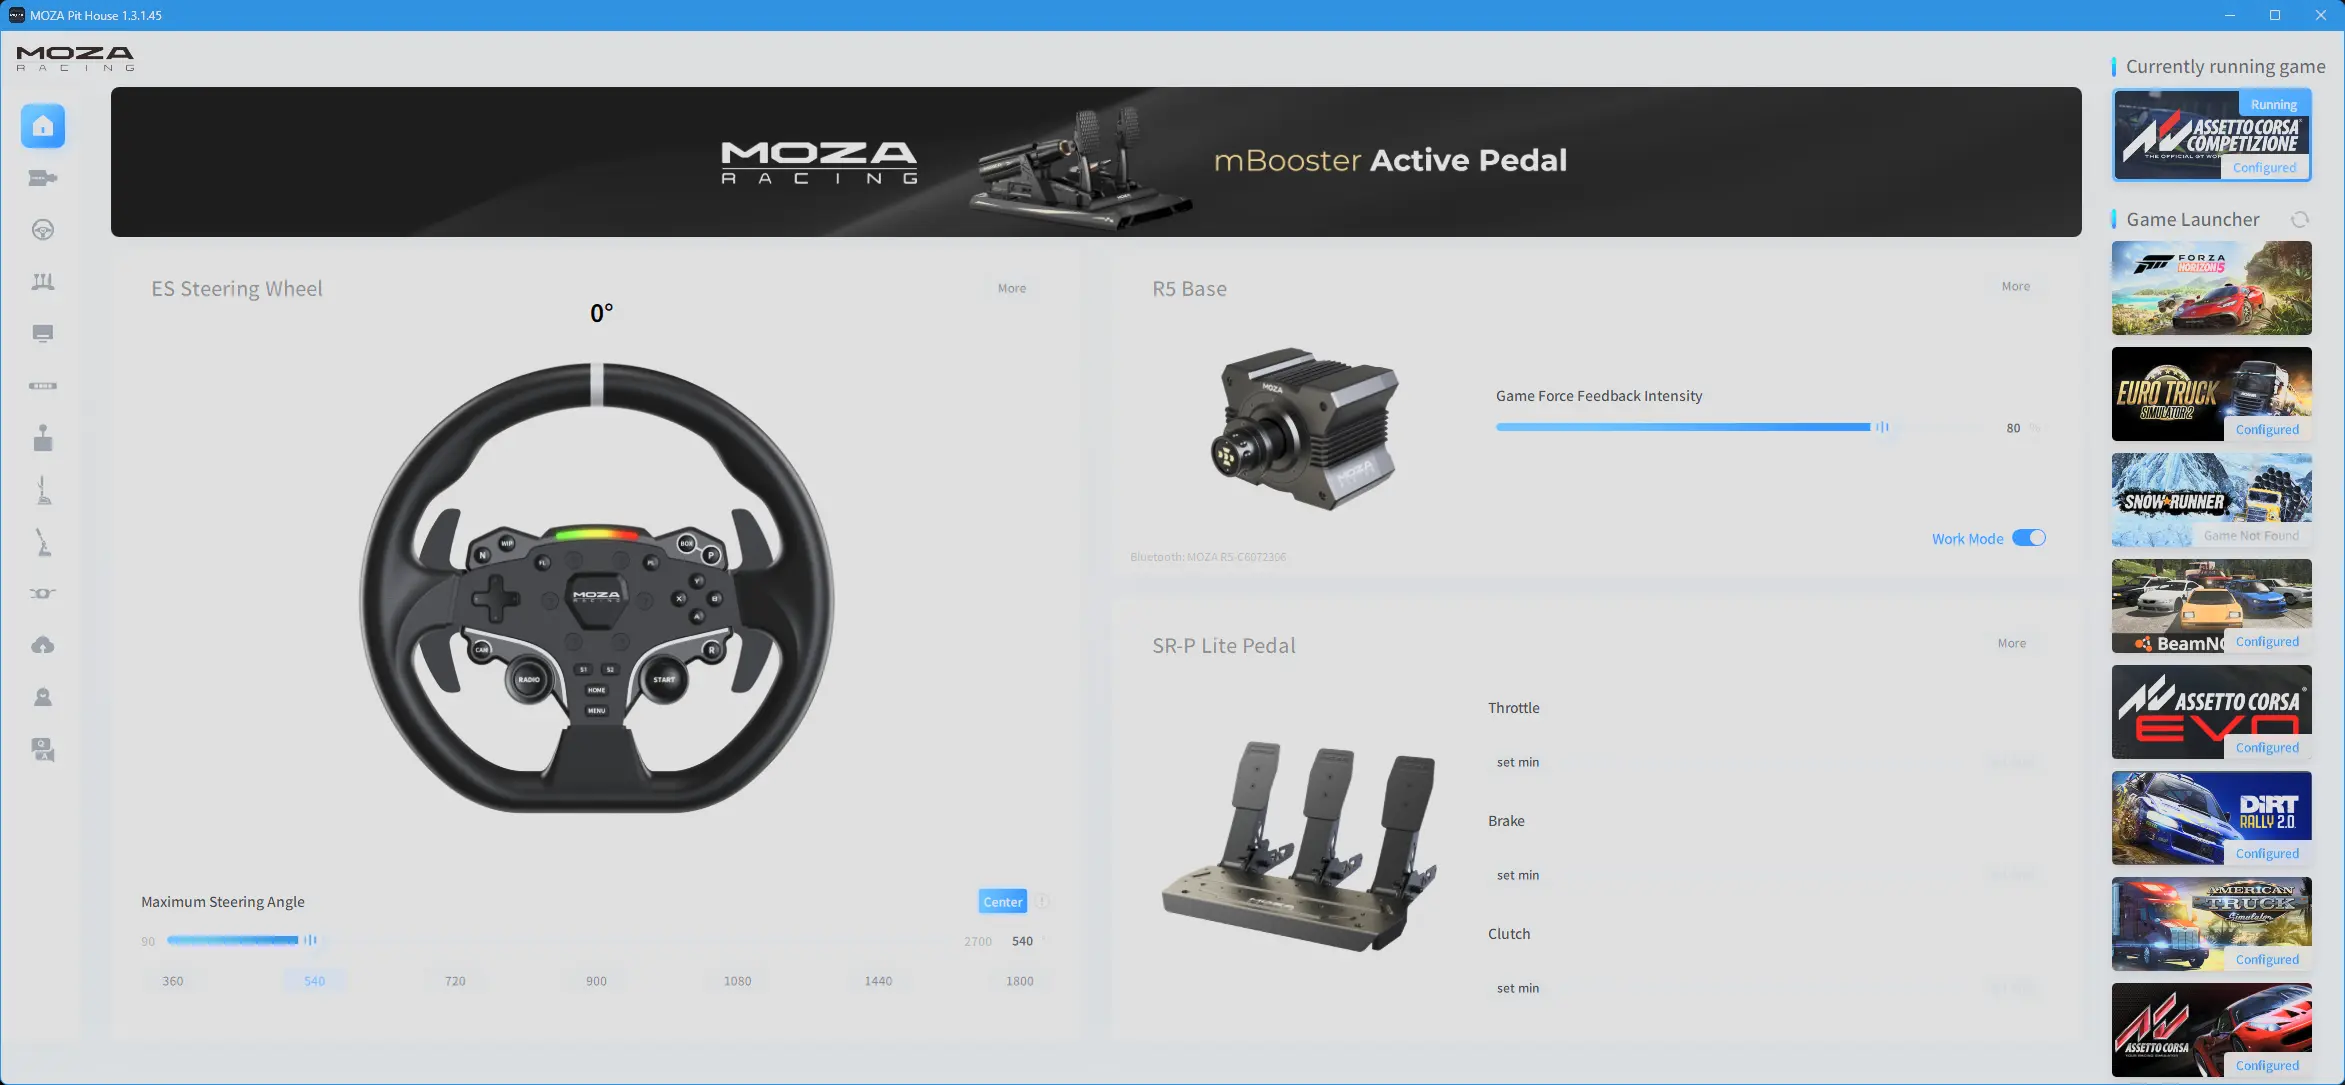Open the angled lever shifter icon
The width and height of the screenshot is (2345, 1085).
43,542
